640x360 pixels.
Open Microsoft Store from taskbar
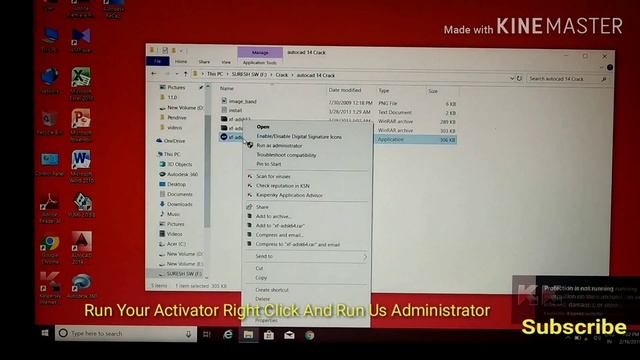269,335
